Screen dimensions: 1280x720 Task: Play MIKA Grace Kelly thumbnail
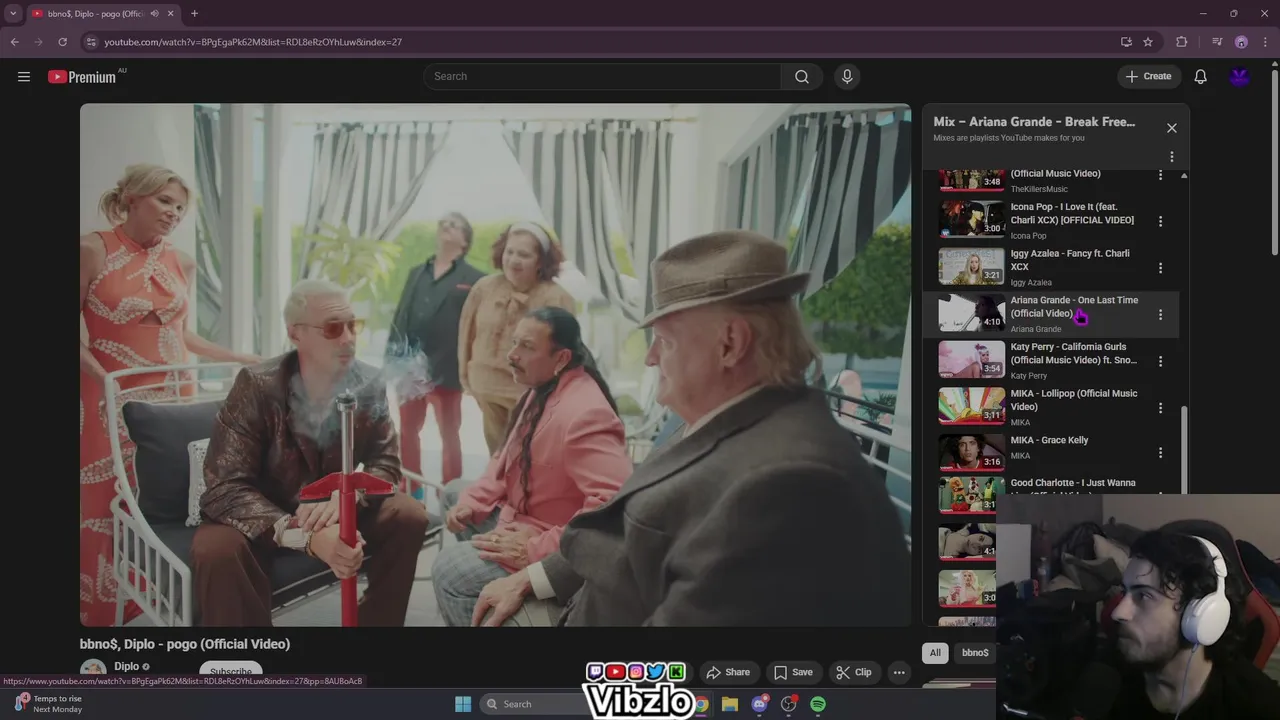(971, 452)
